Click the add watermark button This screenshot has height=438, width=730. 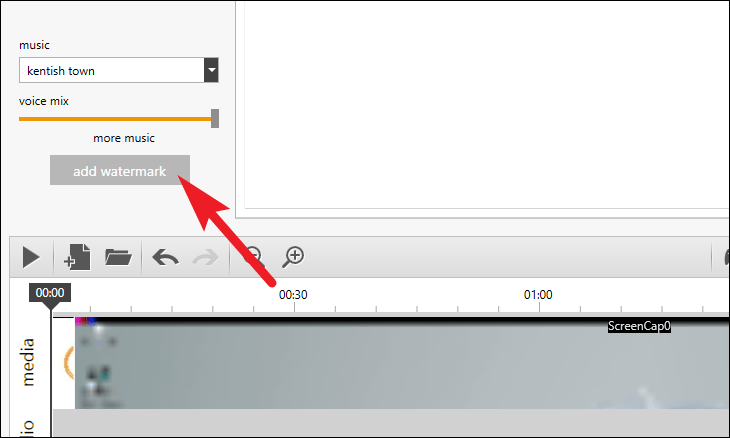pos(120,170)
